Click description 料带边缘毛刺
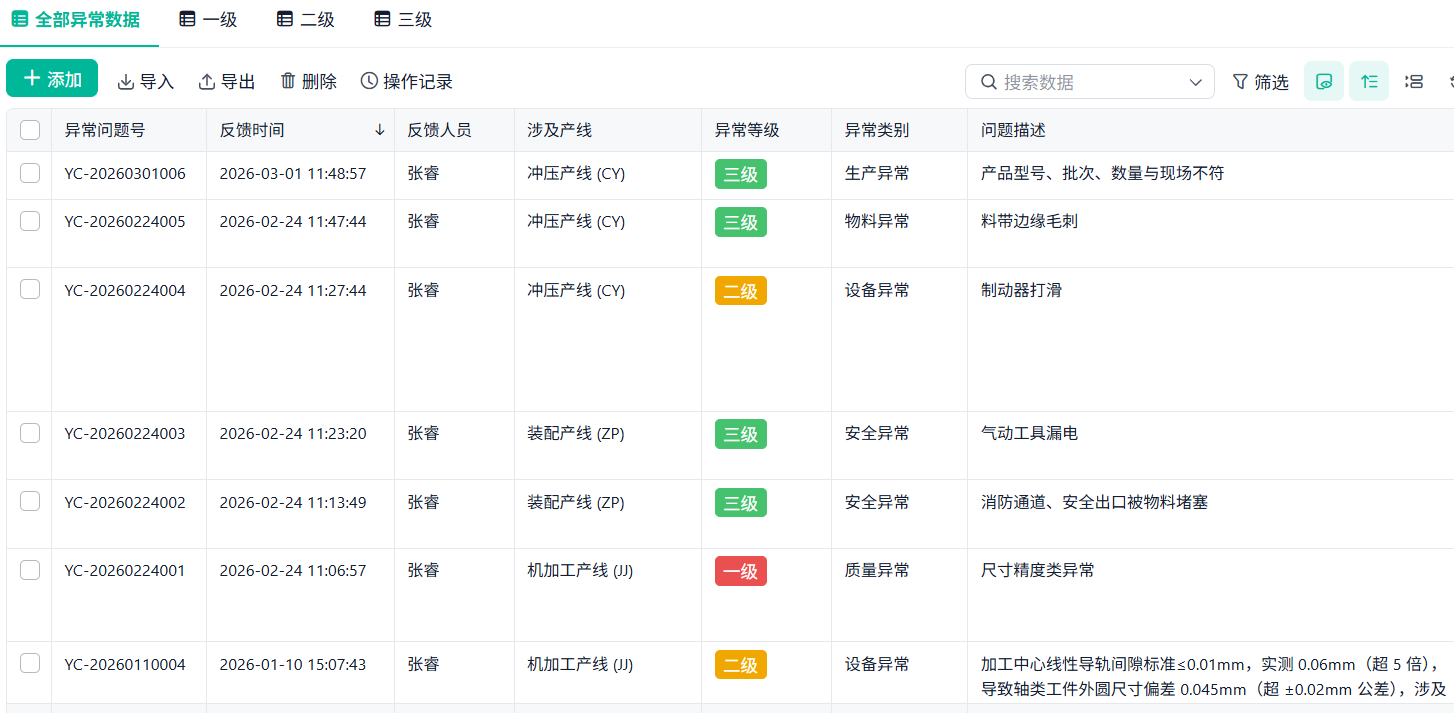Screen dimensions: 1454x713 coord(1029,222)
